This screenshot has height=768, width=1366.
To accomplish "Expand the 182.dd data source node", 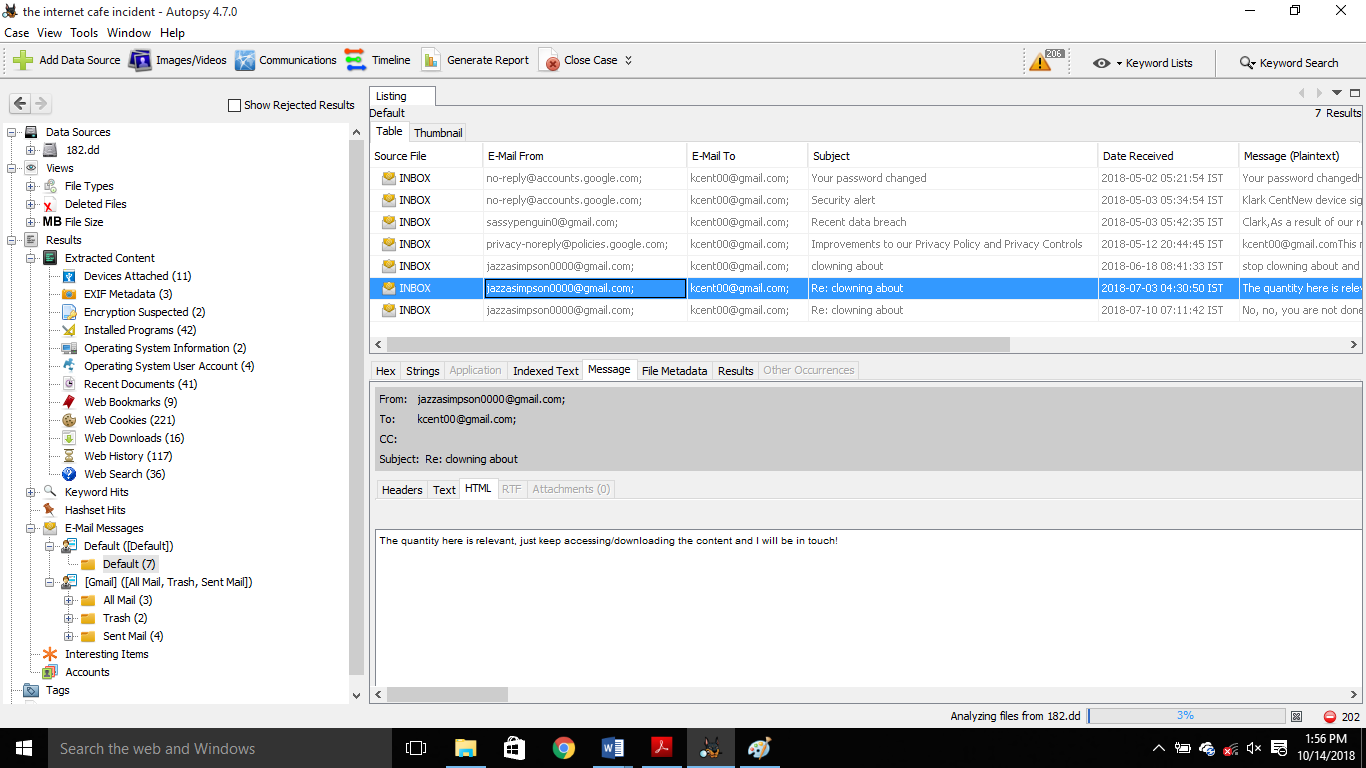I will tap(31, 150).
